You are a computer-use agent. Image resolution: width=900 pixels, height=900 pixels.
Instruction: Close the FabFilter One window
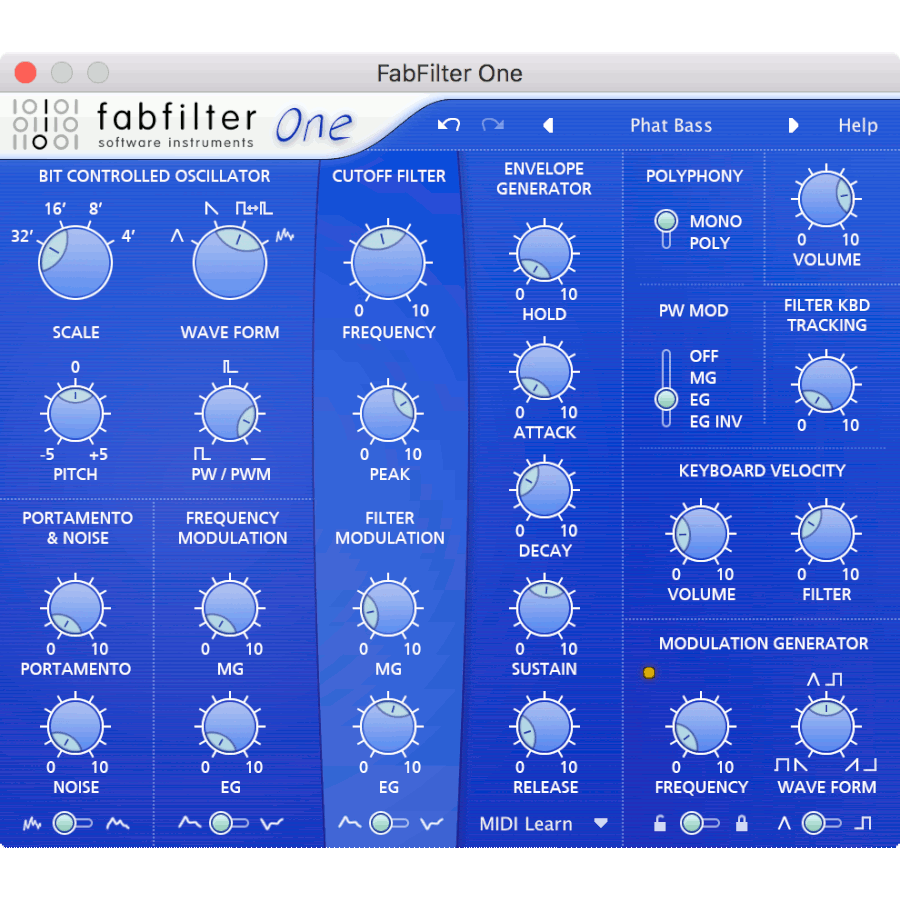click(x=25, y=72)
